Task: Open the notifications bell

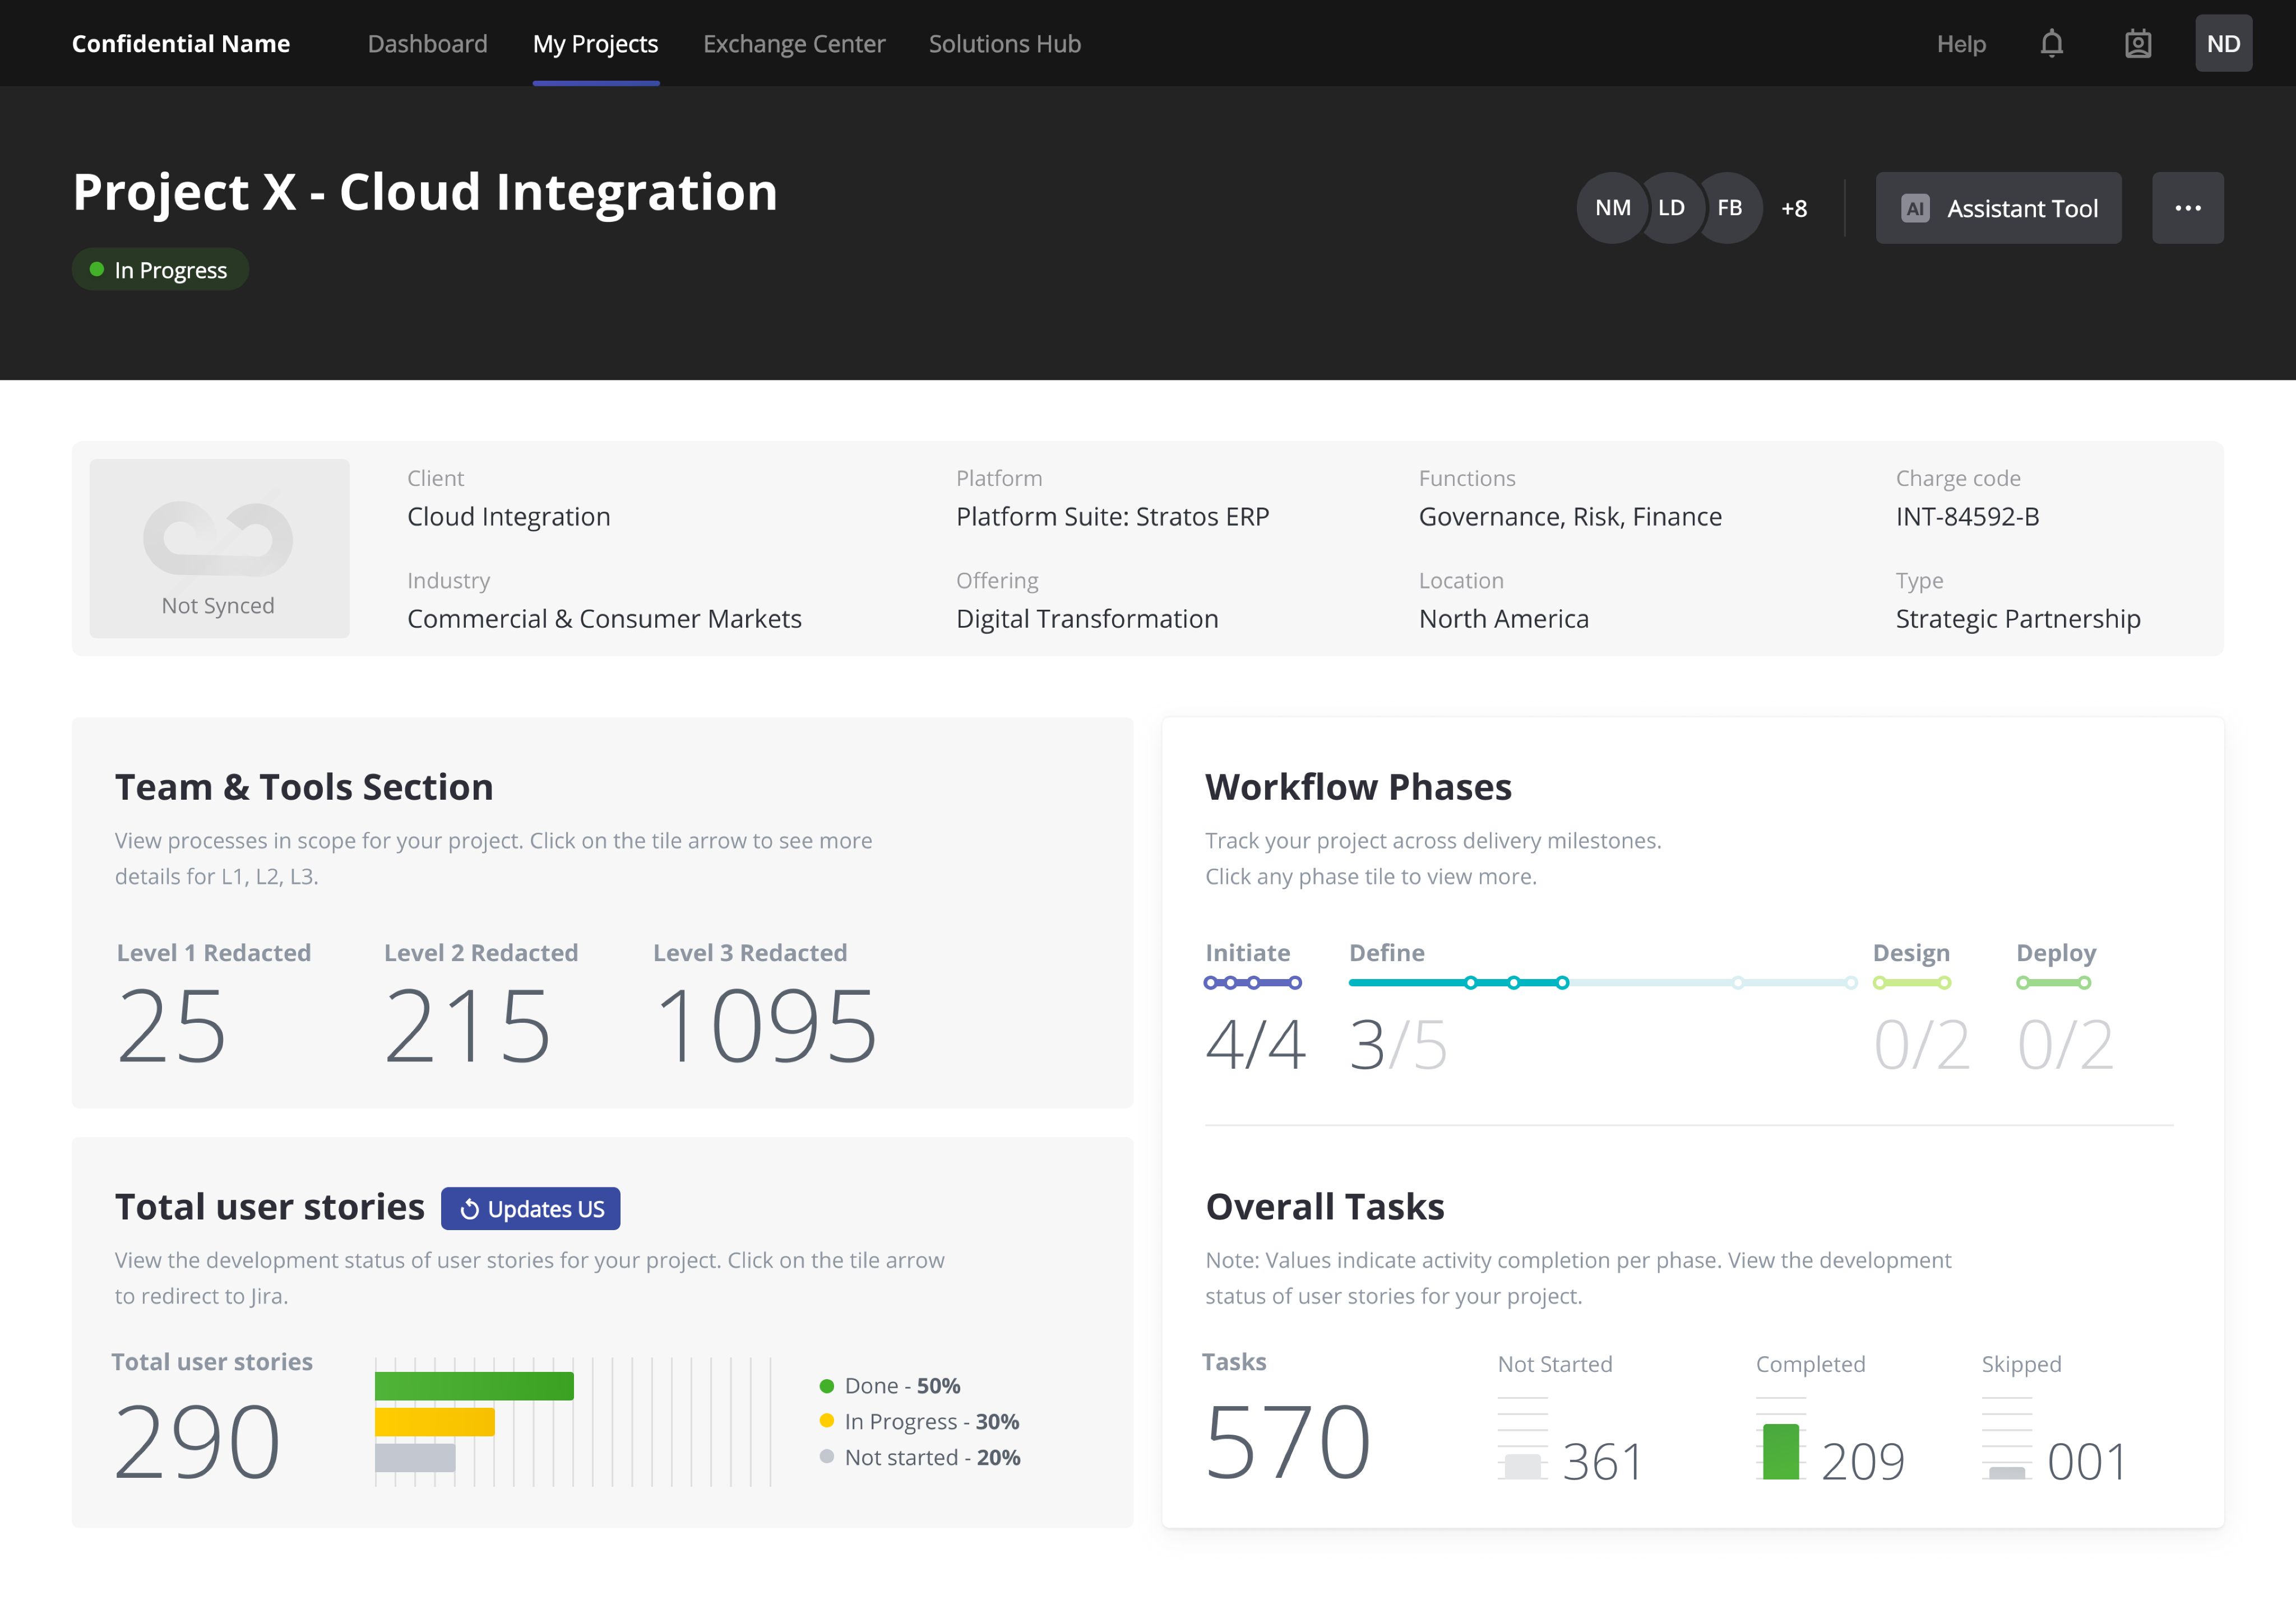Action: click(2052, 43)
